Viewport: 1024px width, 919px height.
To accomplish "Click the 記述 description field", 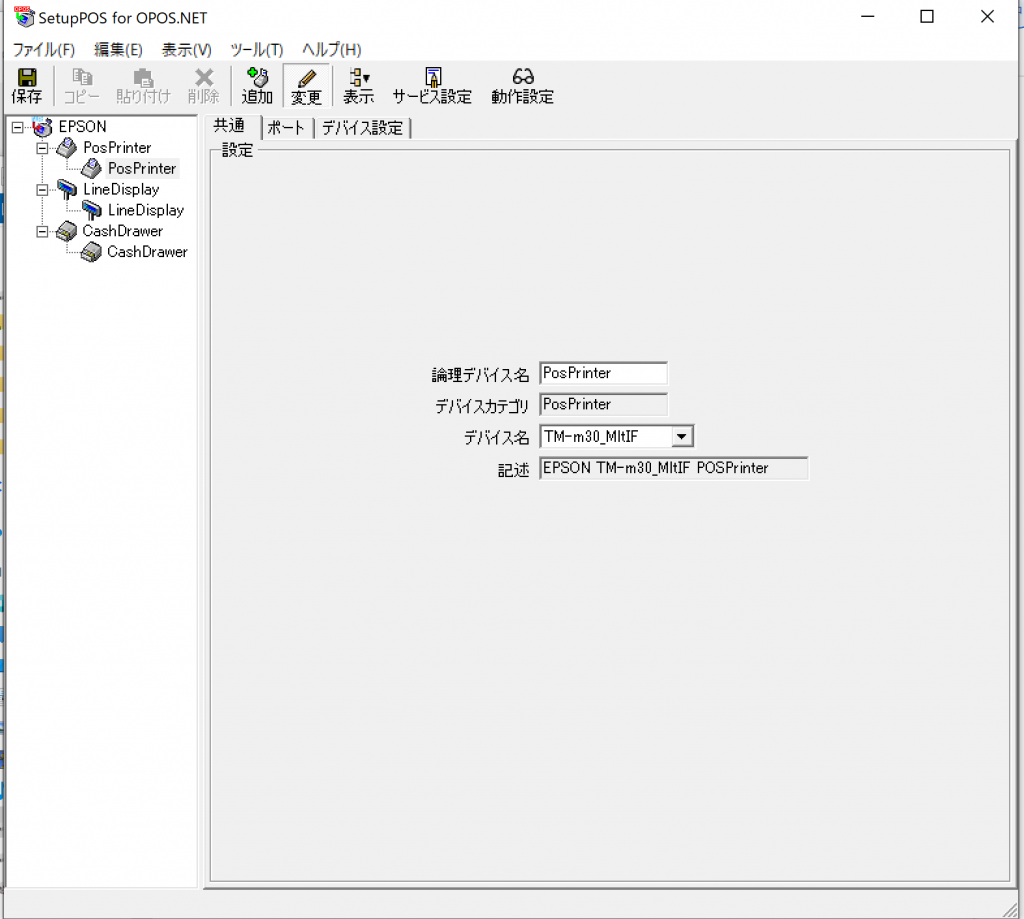I will coord(674,468).
